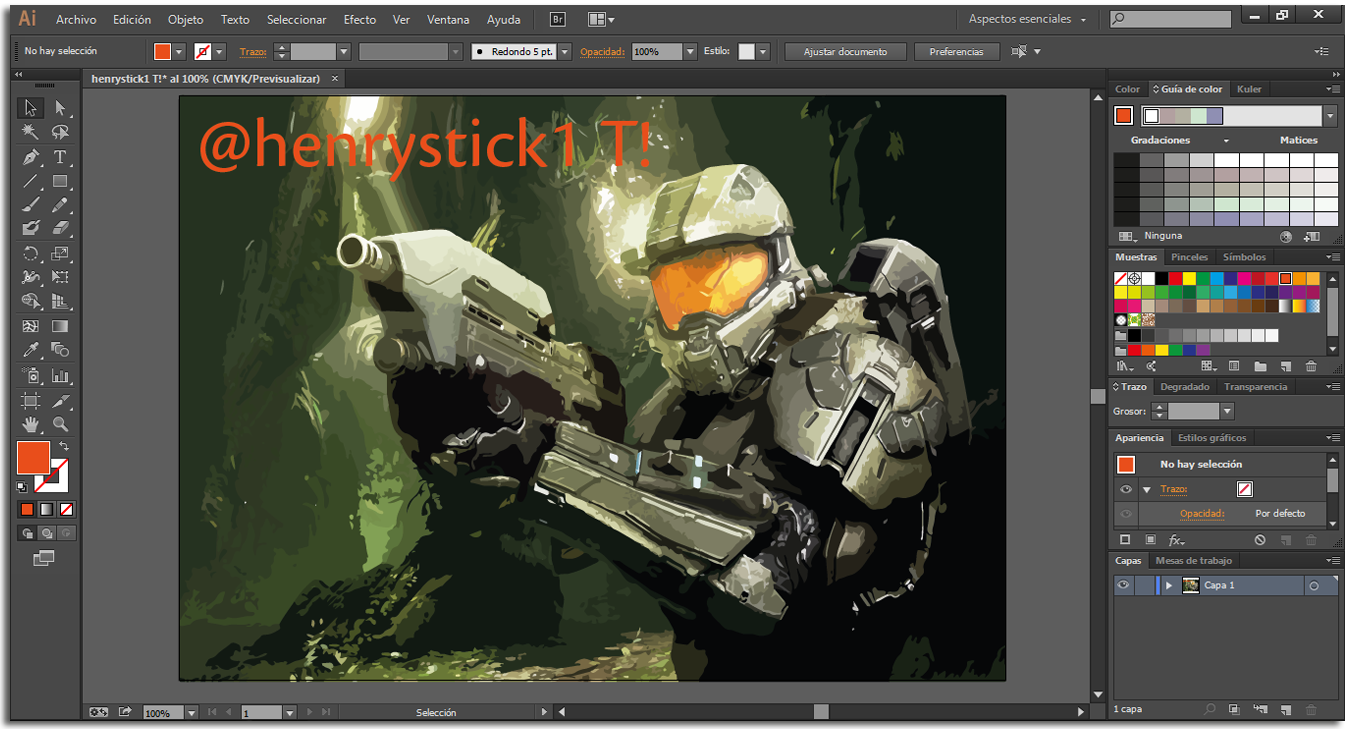Select the Hand tool
Viewport: 1360px width, 729px height.
click(x=31, y=425)
